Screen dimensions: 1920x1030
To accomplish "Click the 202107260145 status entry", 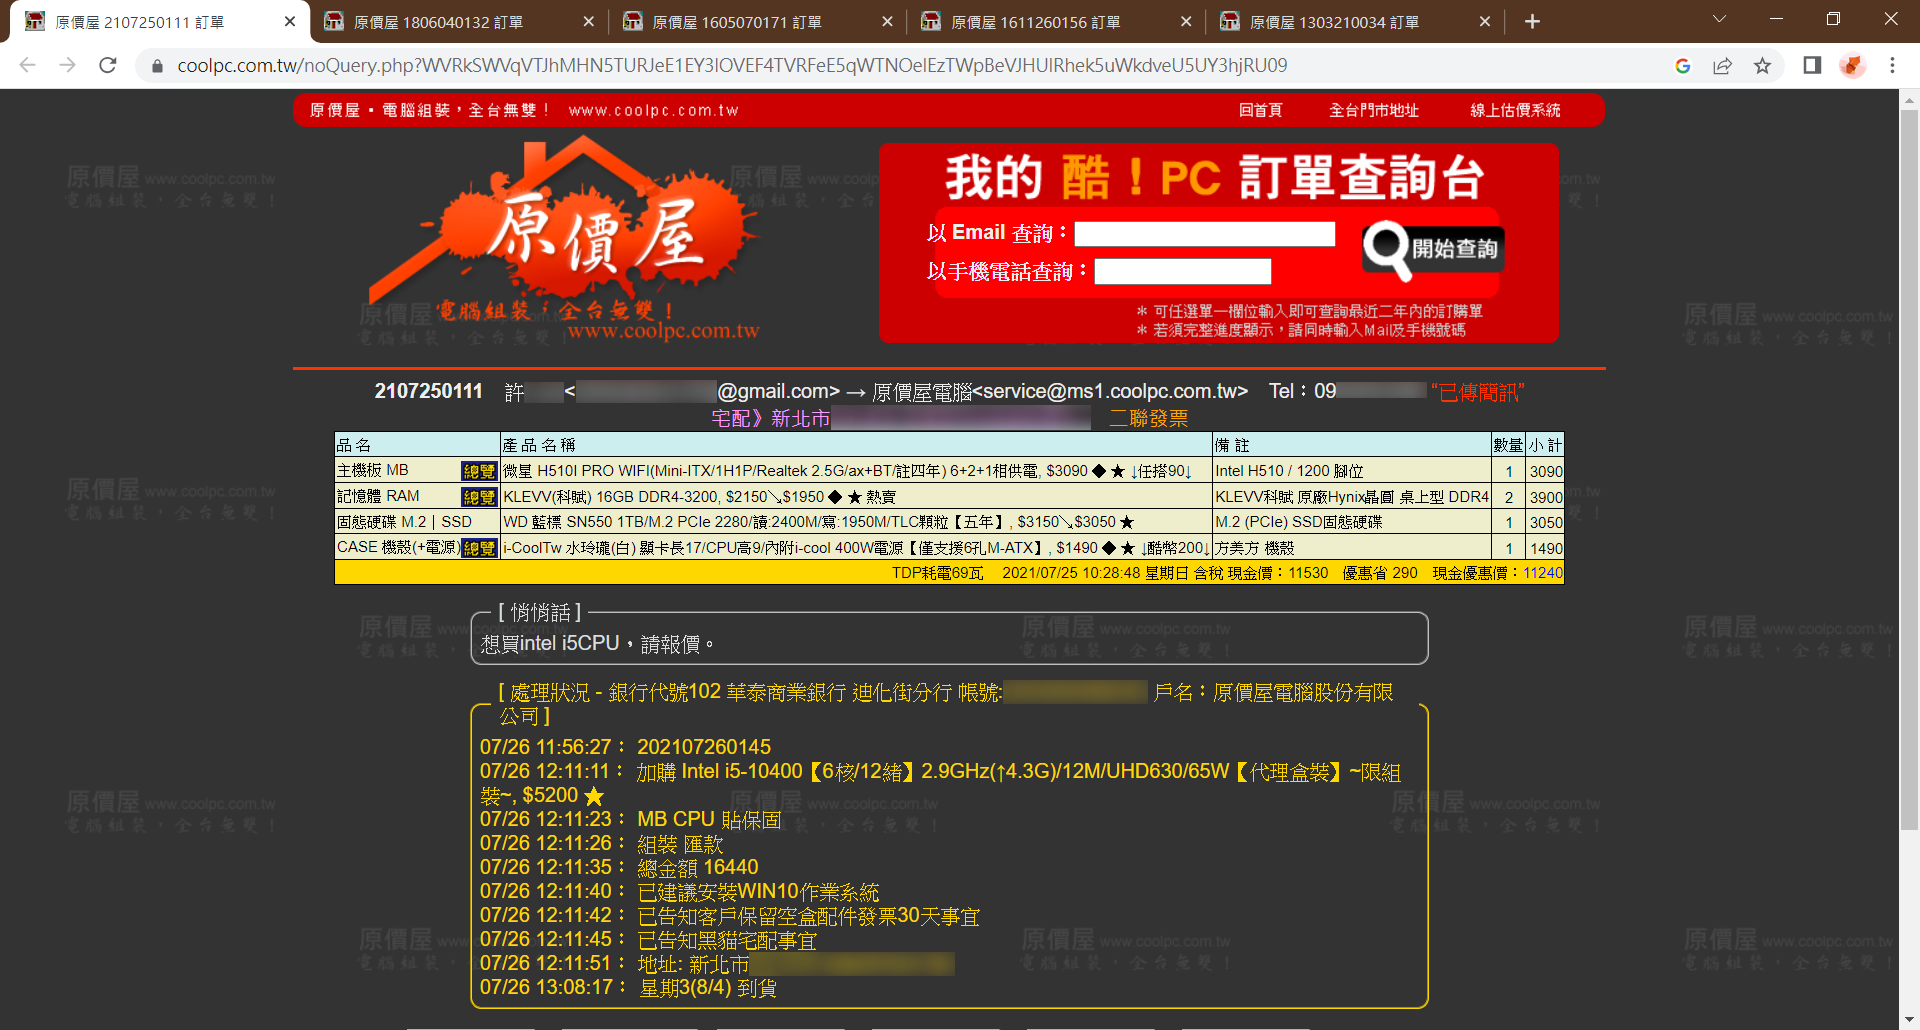I will (x=704, y=747).
